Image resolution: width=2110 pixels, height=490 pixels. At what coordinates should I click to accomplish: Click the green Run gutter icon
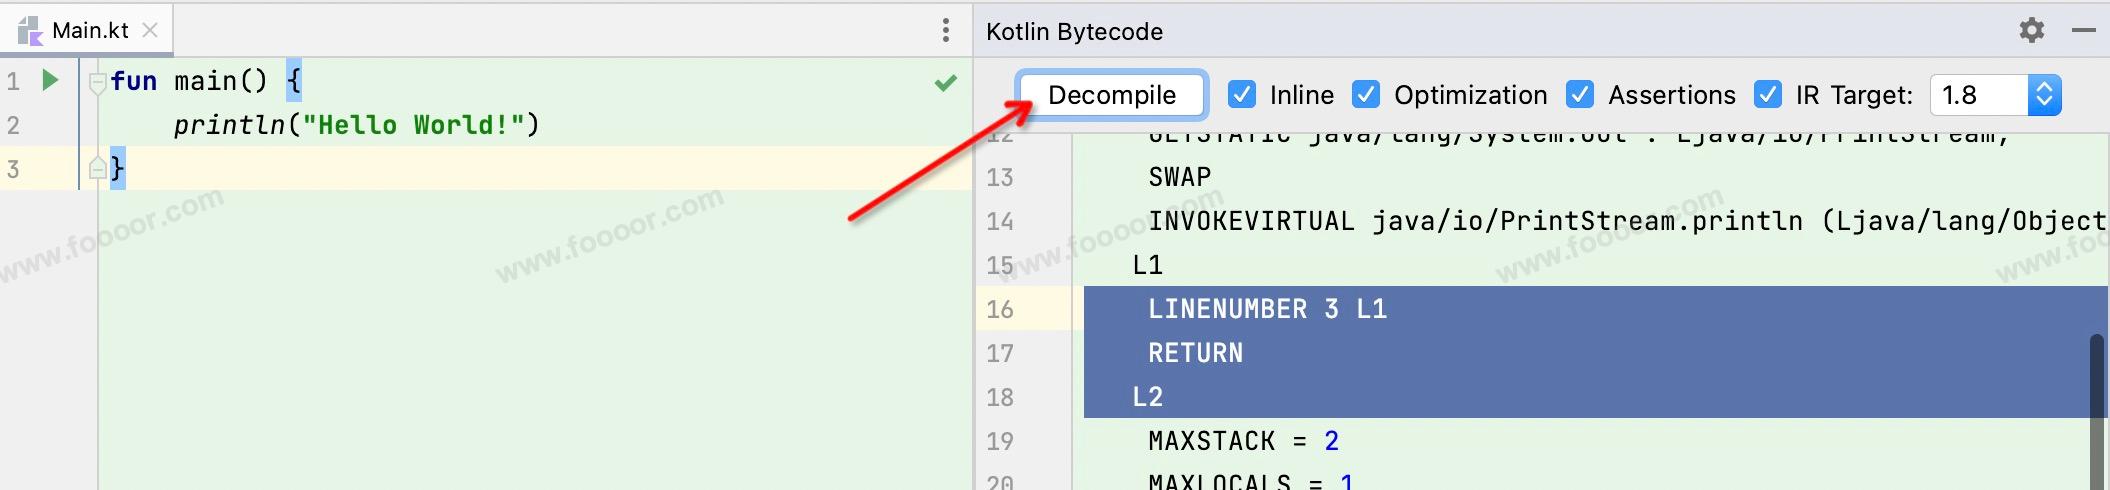click(50, 80)
